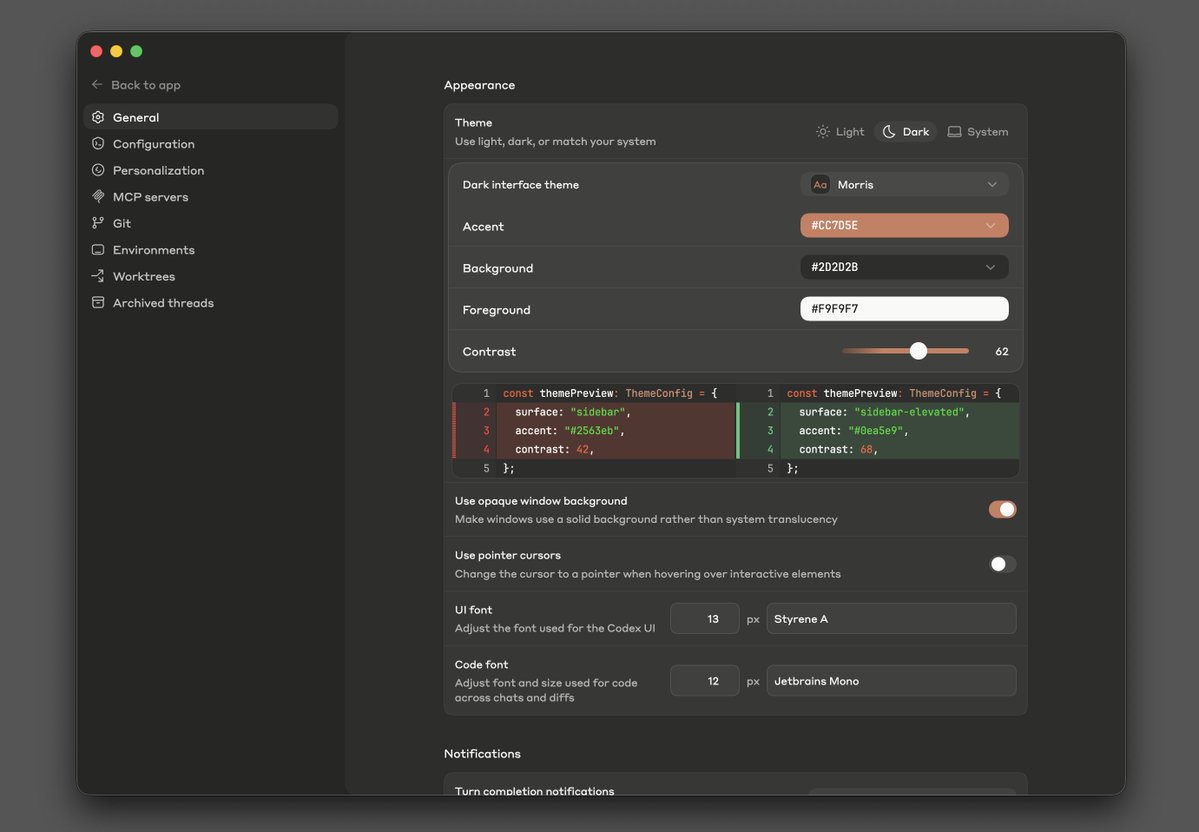Click the Code font size field 12
Viewport: 1199px width, 832px height.
pos(704,681)
